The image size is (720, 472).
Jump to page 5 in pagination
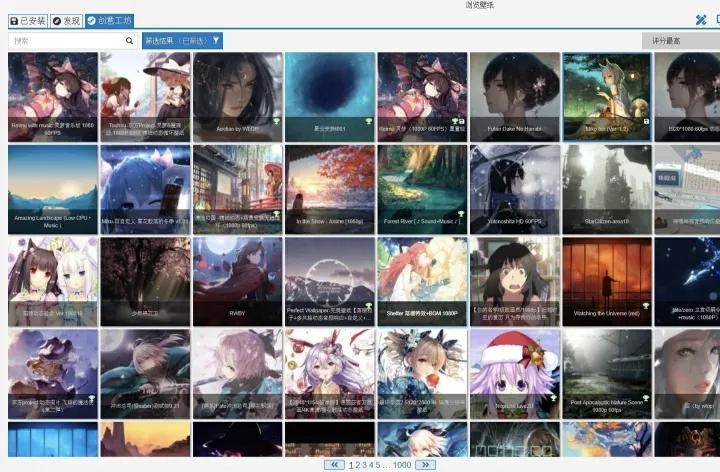[377, 465]
